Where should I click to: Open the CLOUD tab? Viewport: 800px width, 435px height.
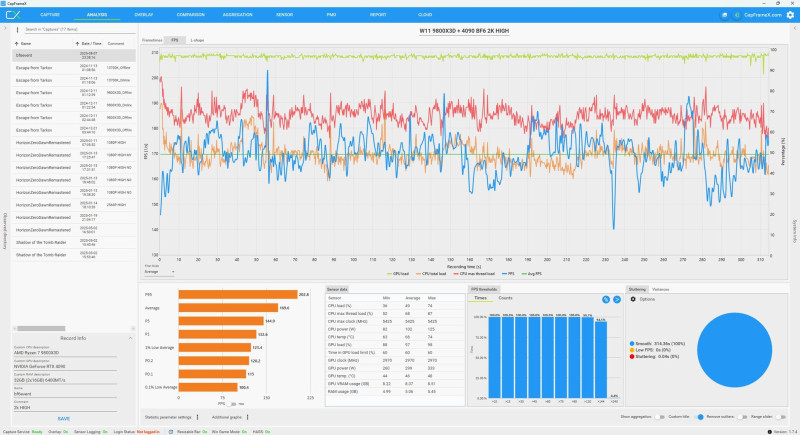(x=425, y=15)
